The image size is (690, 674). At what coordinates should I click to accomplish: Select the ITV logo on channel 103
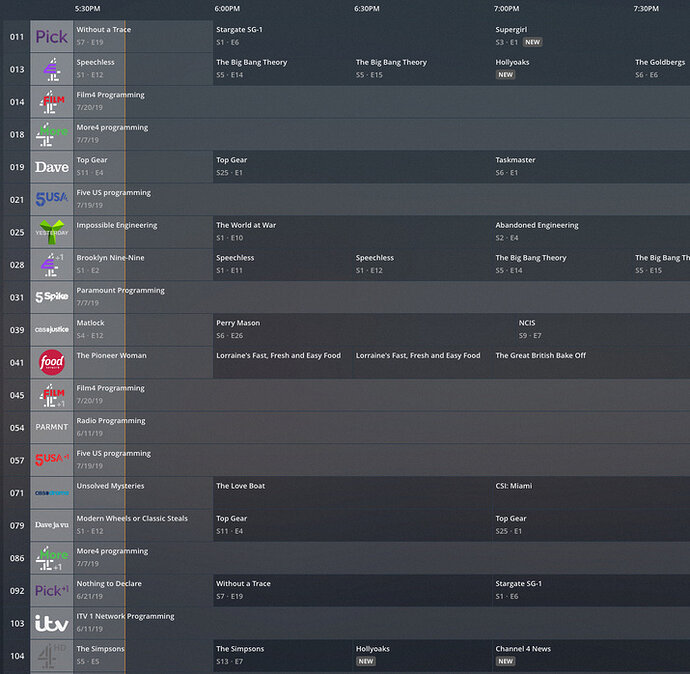[x=51, y=623]
